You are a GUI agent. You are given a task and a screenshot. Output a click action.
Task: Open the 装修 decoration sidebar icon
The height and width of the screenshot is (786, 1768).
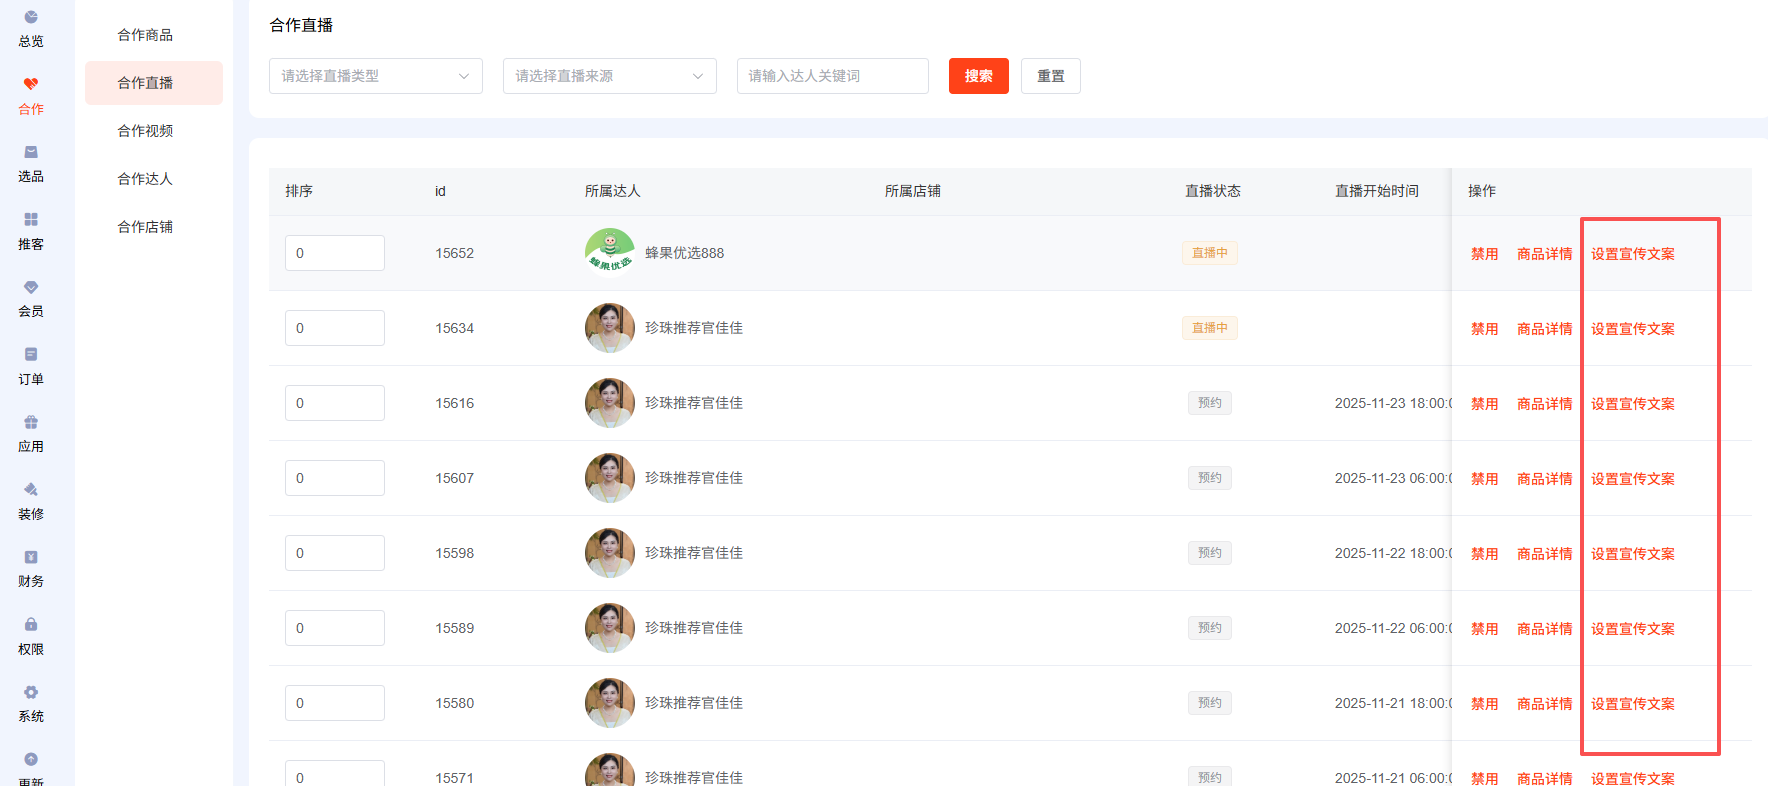click(31, 490)
